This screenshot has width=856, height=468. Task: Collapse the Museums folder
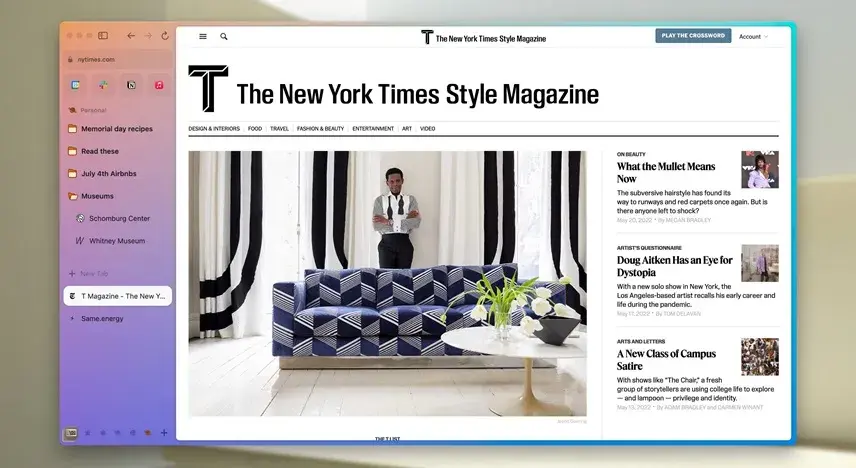(96, 196)
